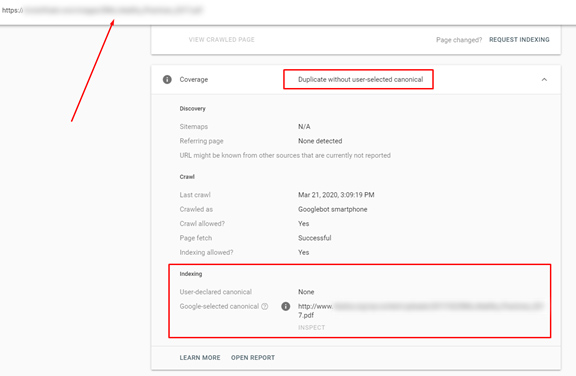Click the 'Crawl' heading
This screenshot has width=576, height=376.
coord(187,177)
